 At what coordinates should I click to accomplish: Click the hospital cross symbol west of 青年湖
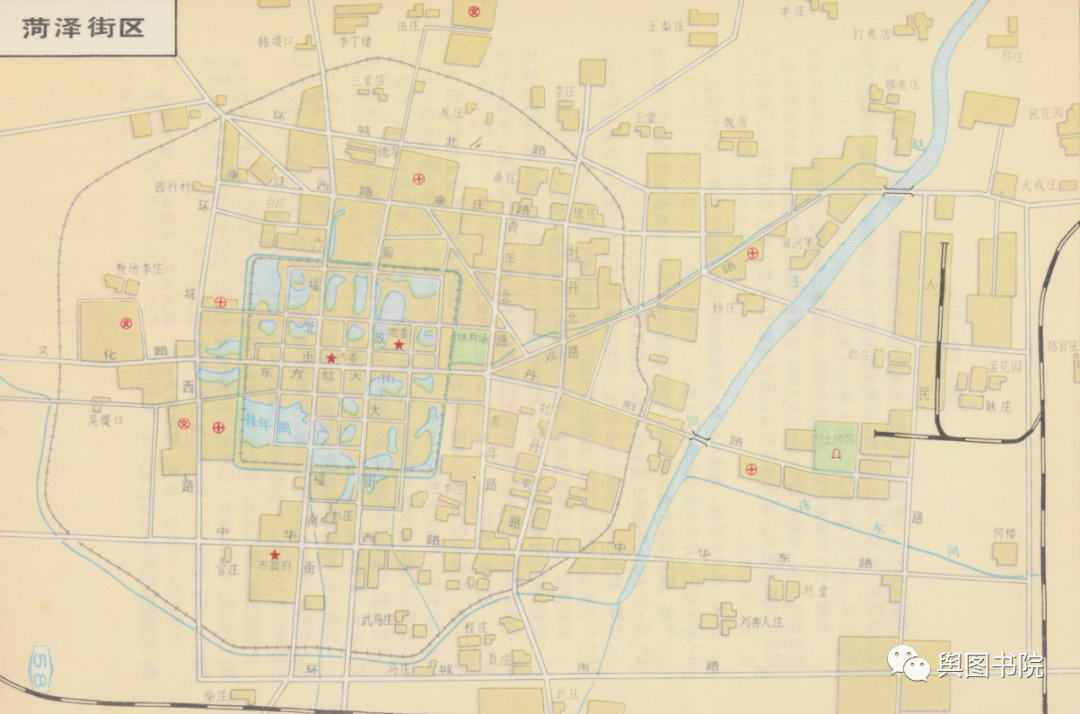[218, 428]
